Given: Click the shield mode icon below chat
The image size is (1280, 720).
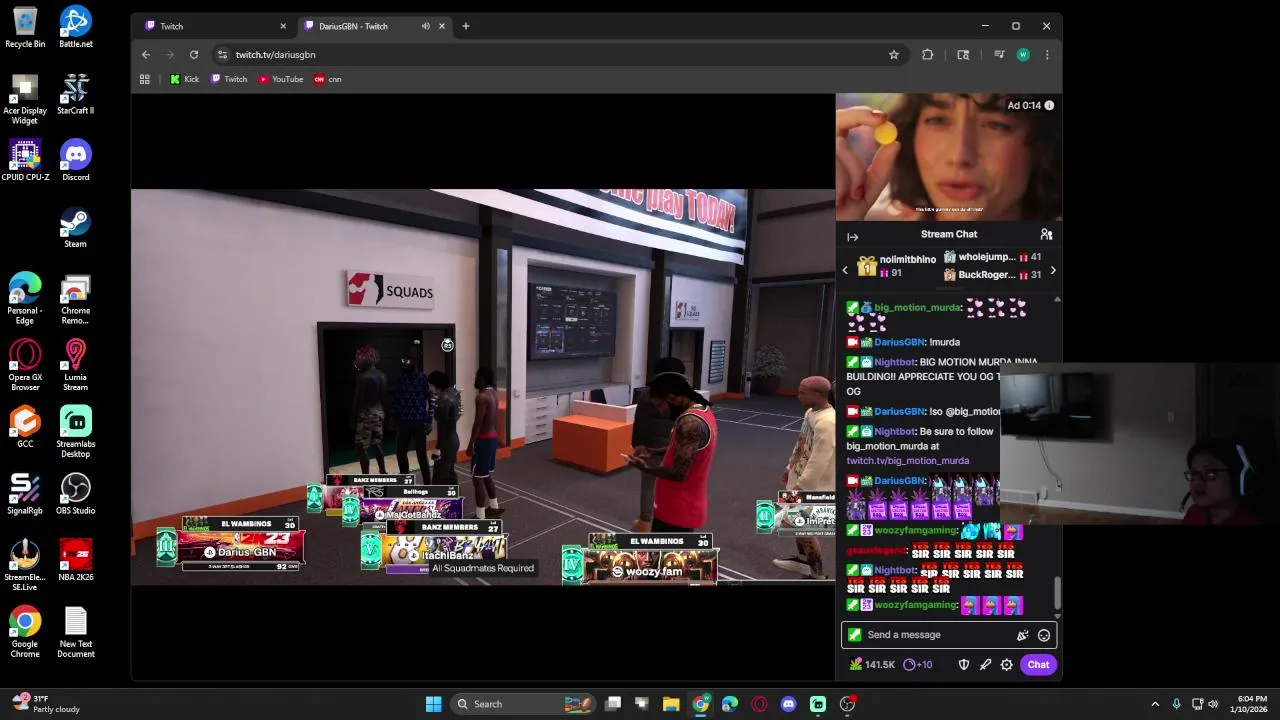Looking at the screenshot, I should pyautogui.click(x=964, y=665).
